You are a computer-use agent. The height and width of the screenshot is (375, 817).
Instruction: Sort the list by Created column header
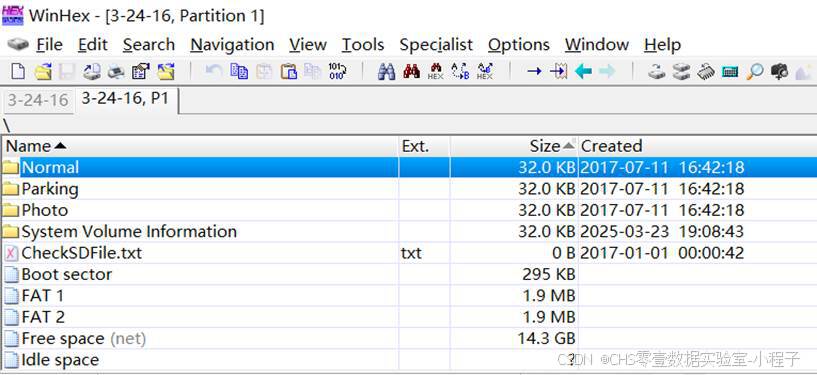coord(697,146)
